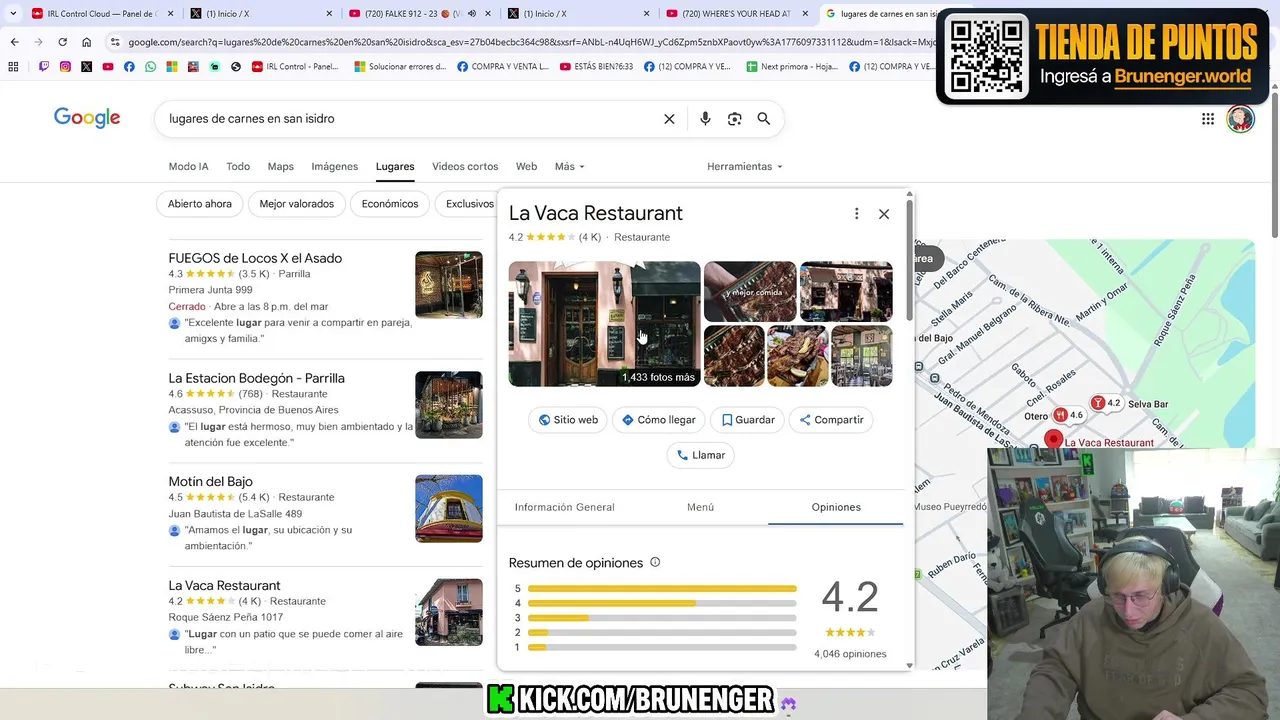Open La Estacion Bodegón - Parrilla result
Screen dimensions: 1280x720
pos(256,378)
